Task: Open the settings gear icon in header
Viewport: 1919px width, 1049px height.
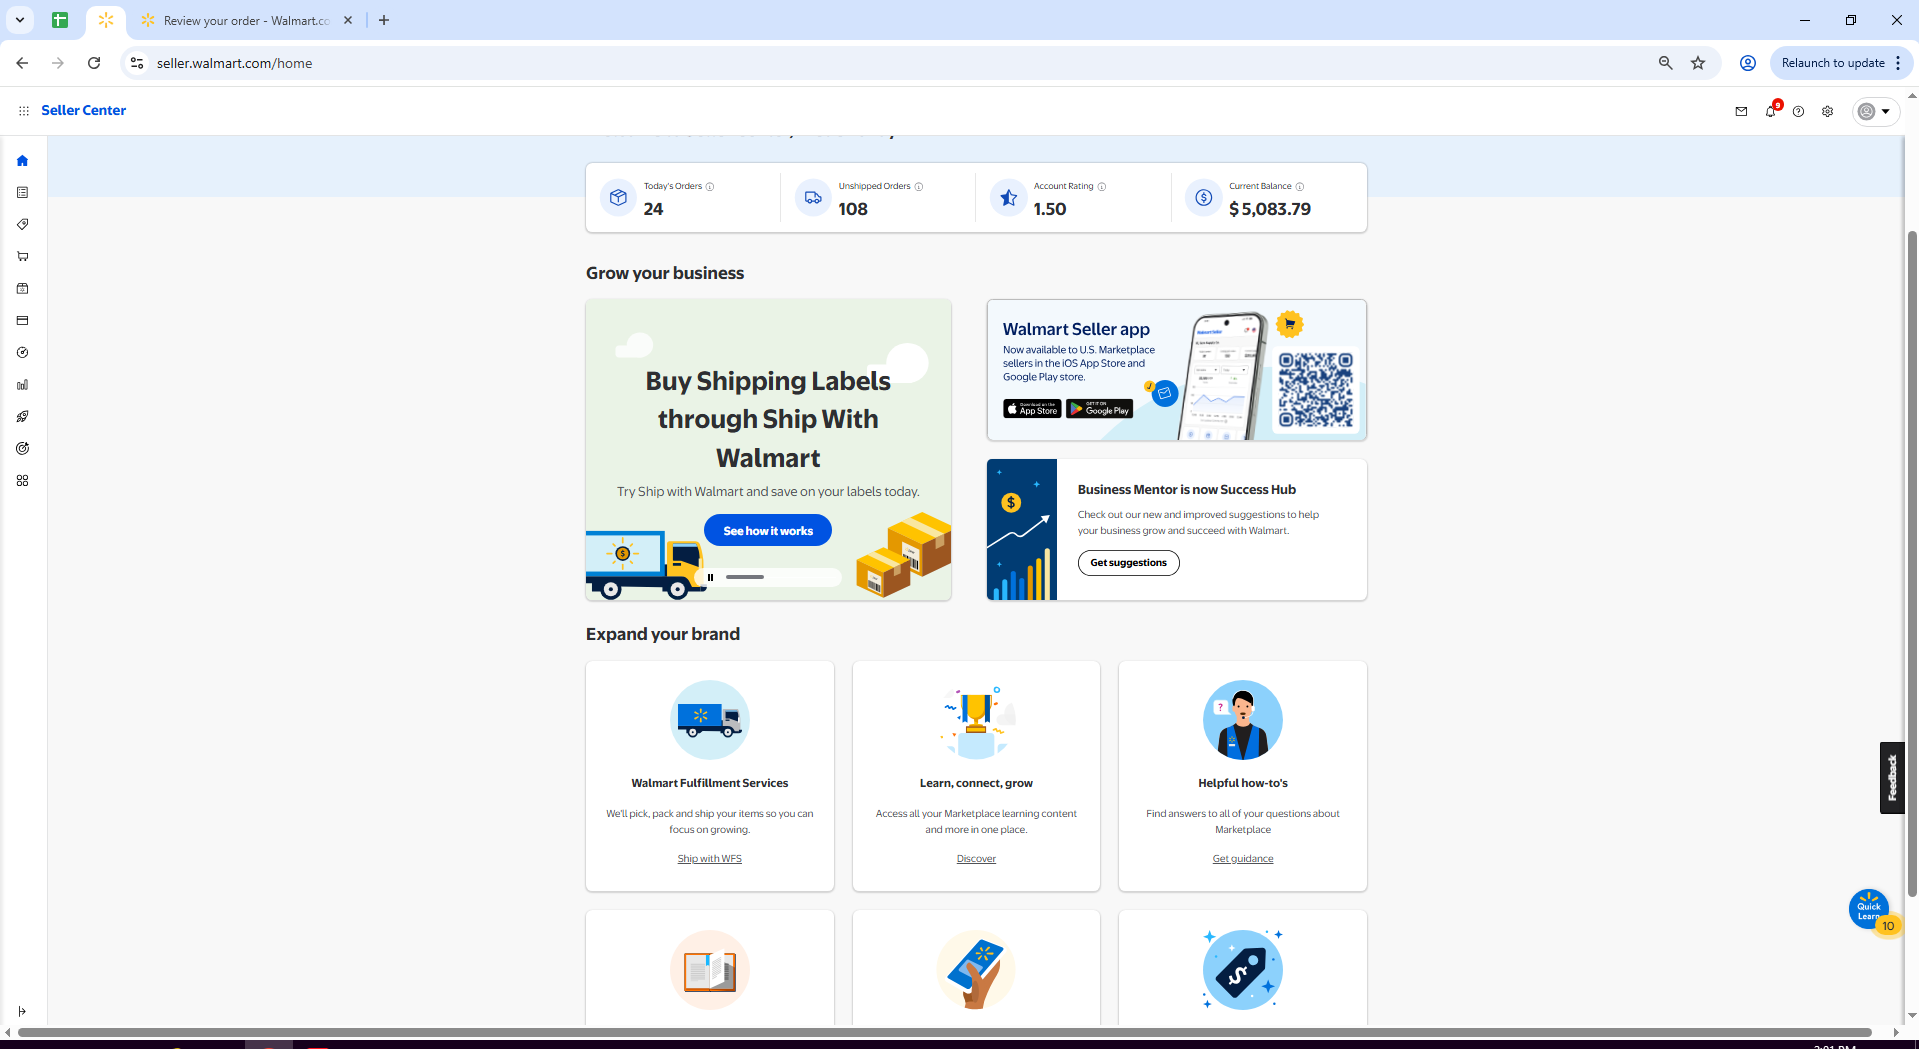Action: click(1827, 111)
